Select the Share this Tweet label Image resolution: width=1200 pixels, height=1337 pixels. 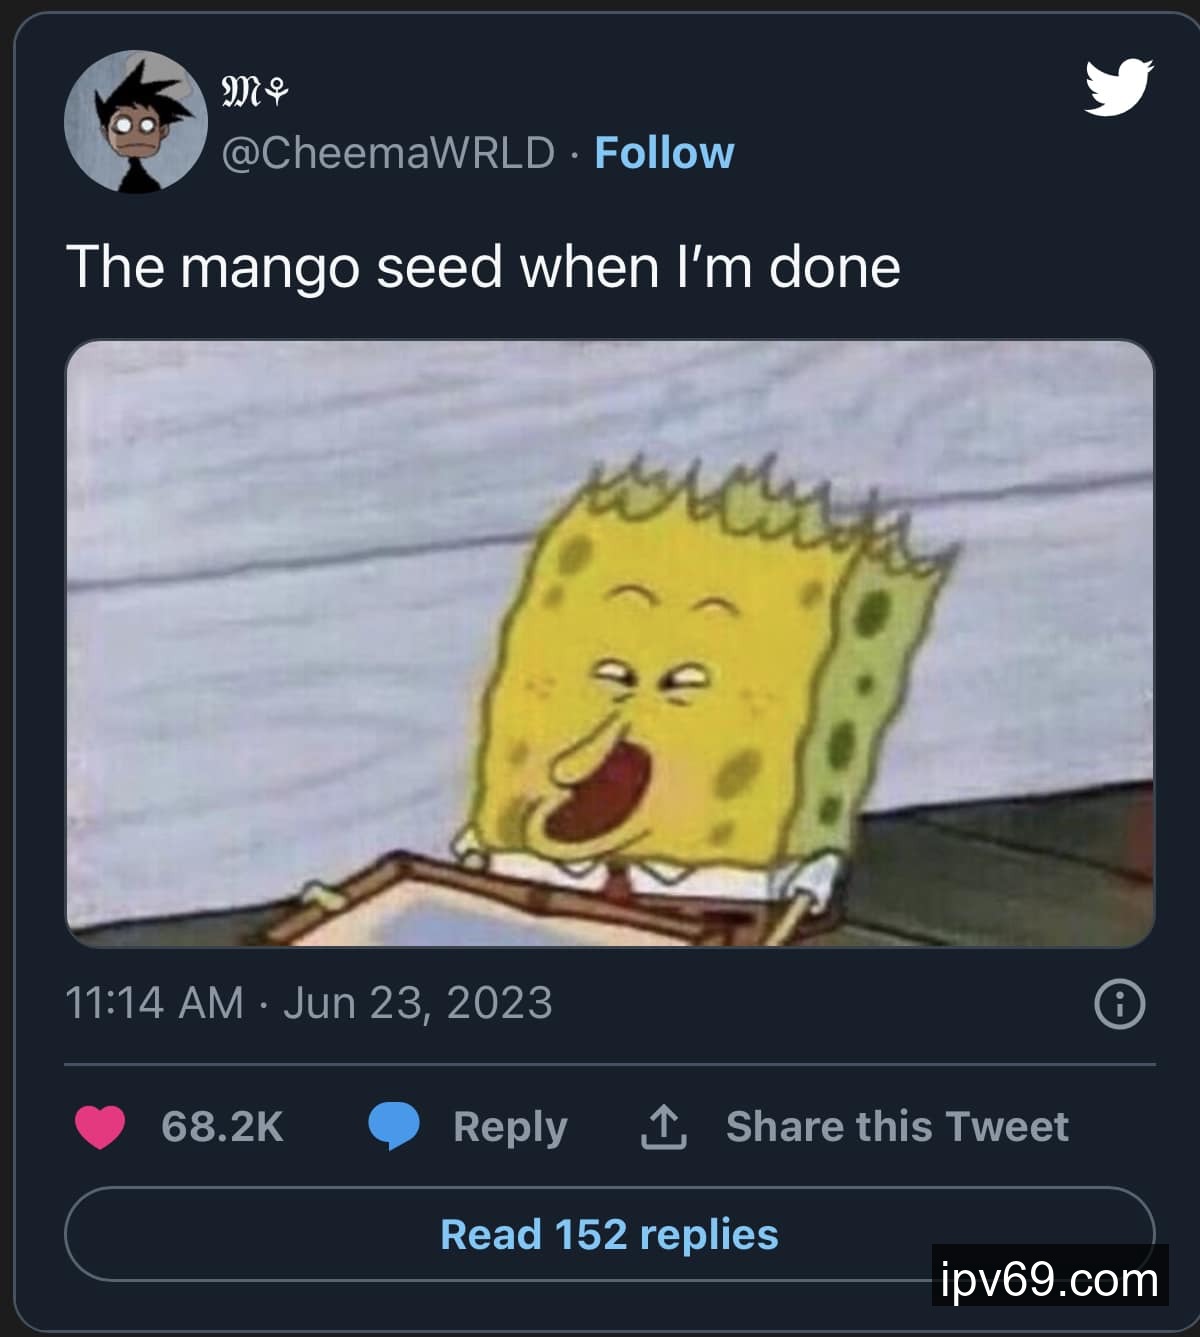pyautogui.click(x=897, y=1127)
